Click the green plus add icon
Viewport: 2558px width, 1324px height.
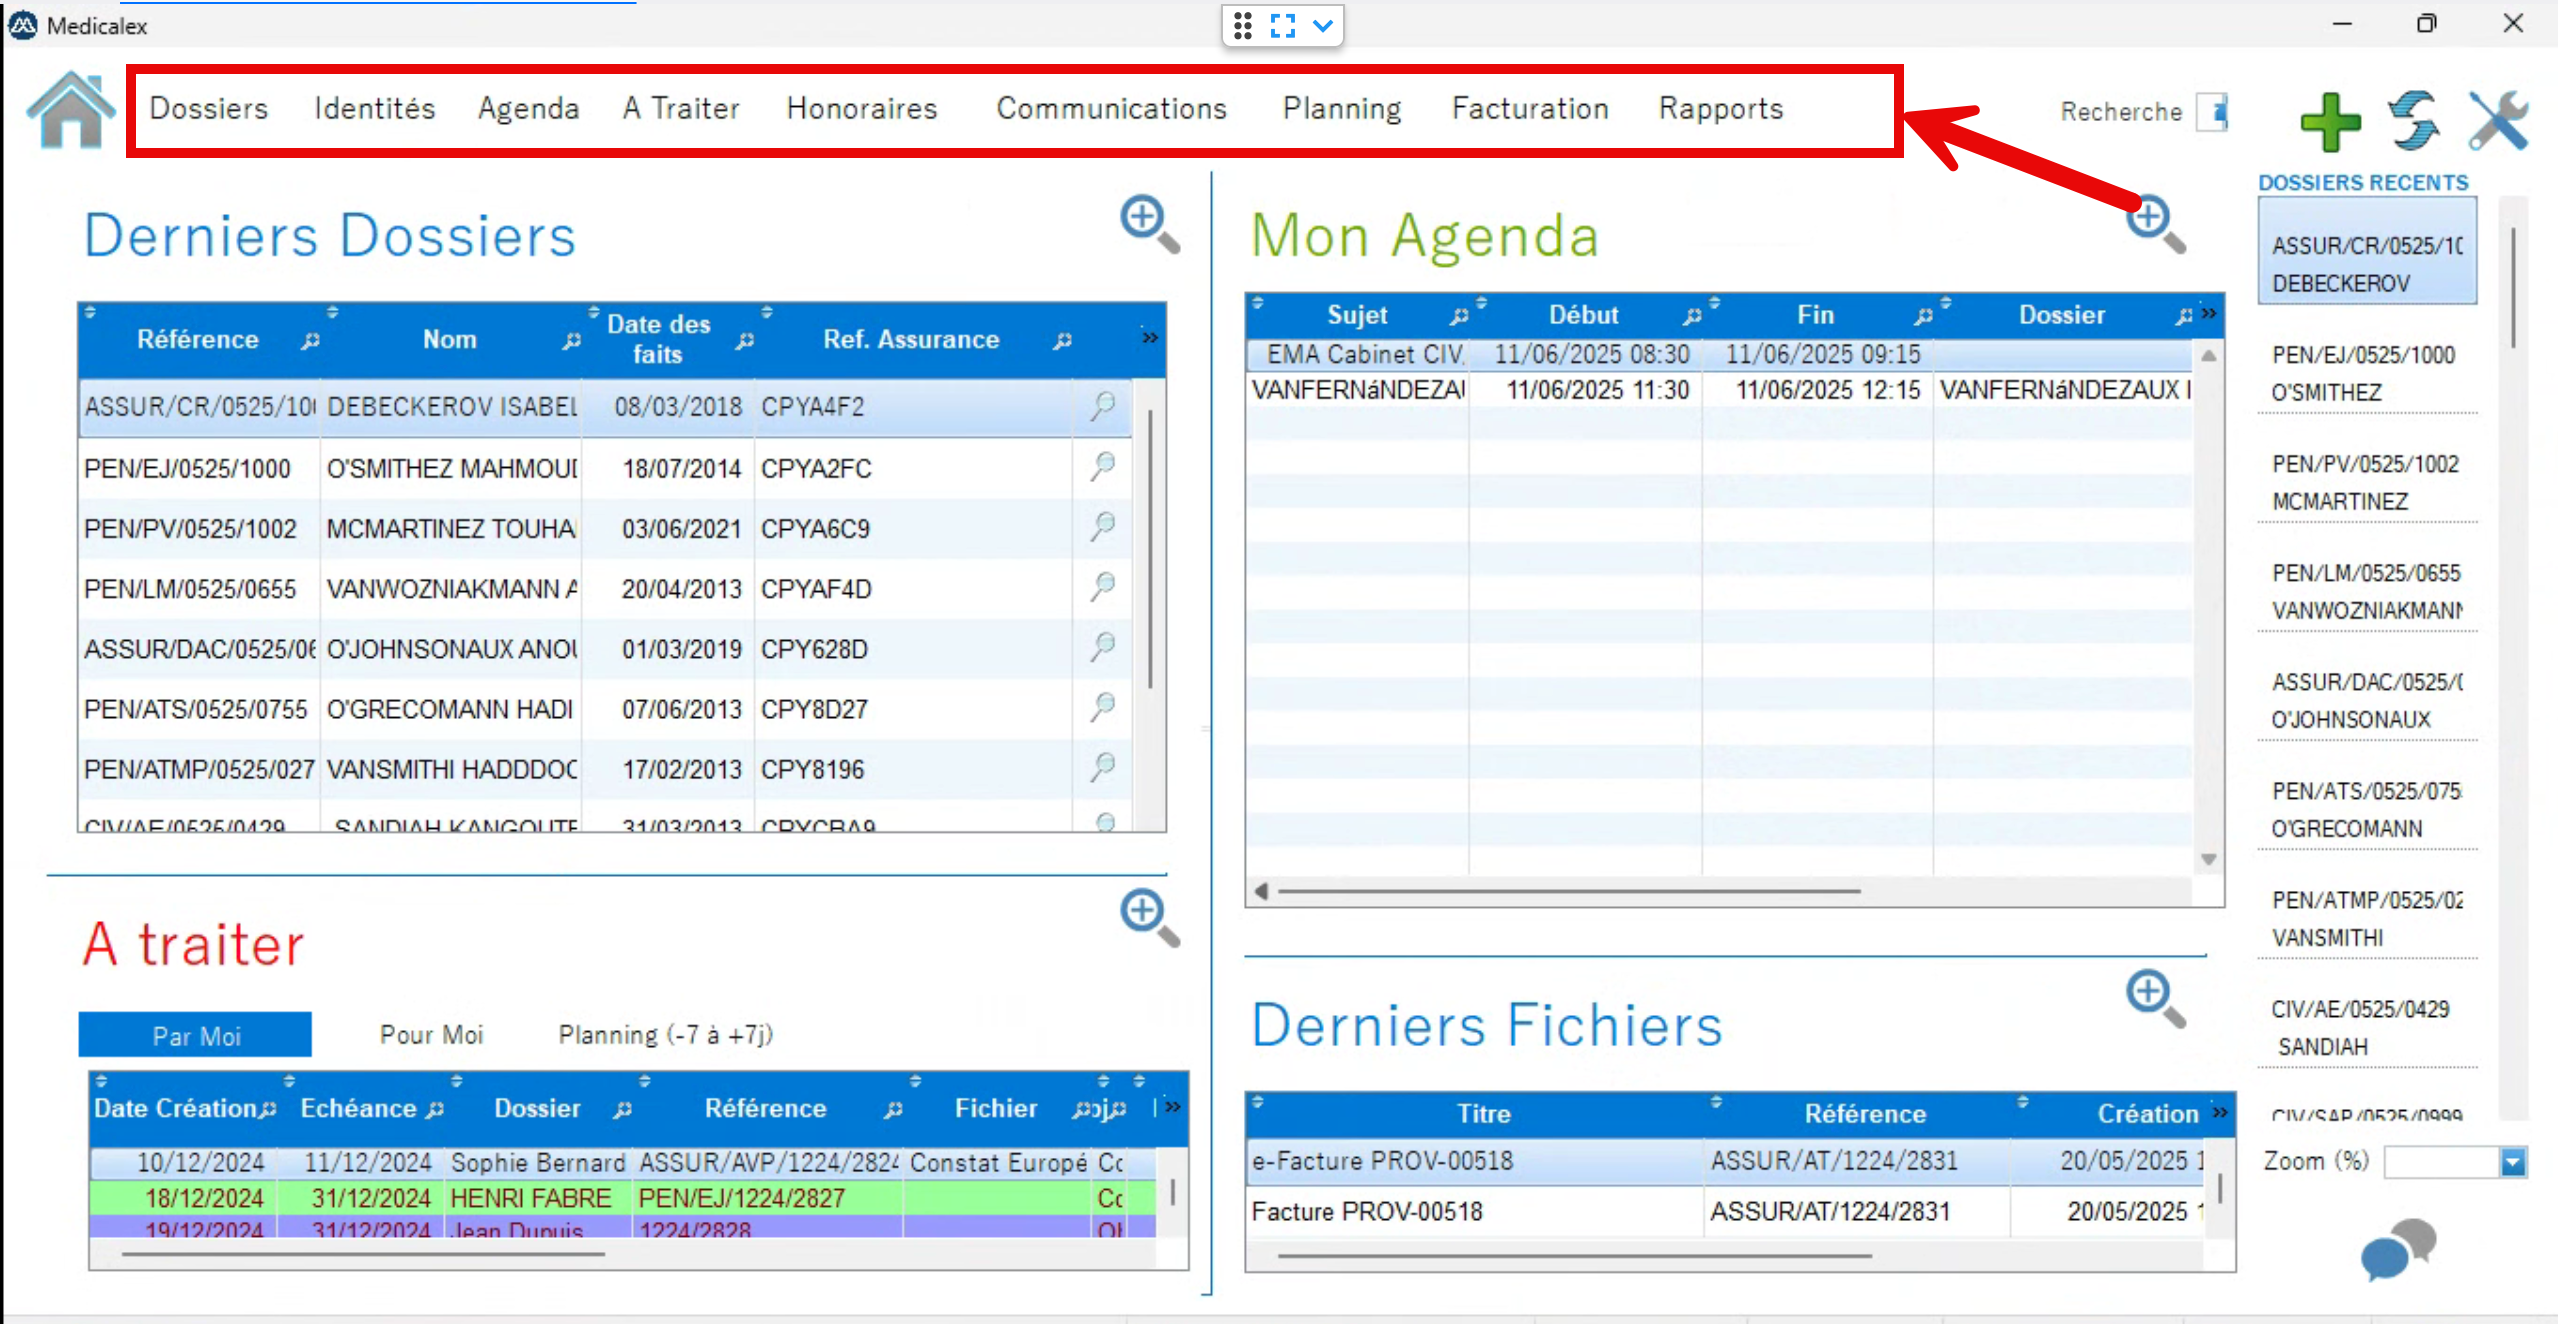(2330, 122)
